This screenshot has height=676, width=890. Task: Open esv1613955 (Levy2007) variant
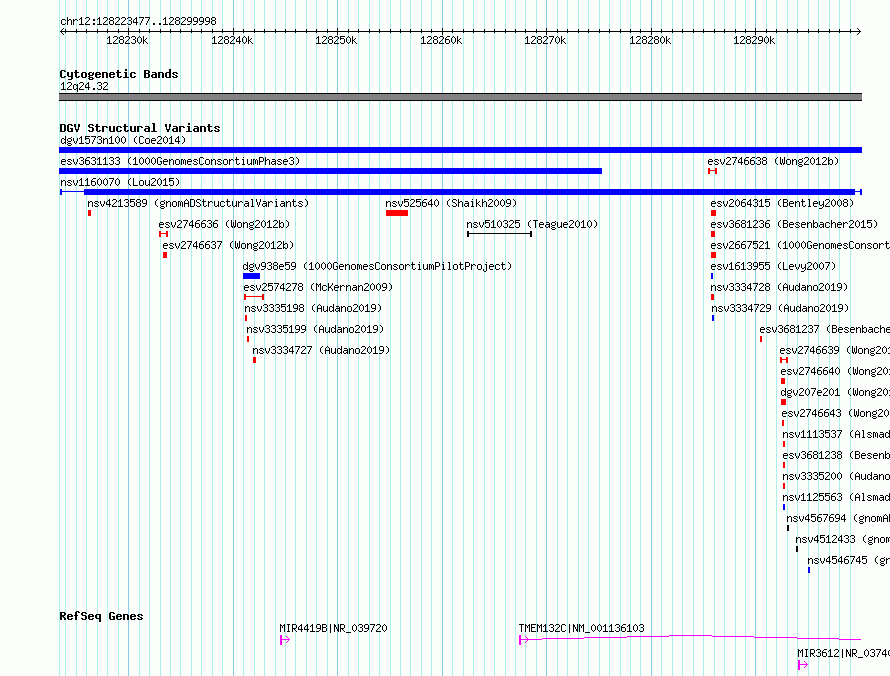point(773,266)
